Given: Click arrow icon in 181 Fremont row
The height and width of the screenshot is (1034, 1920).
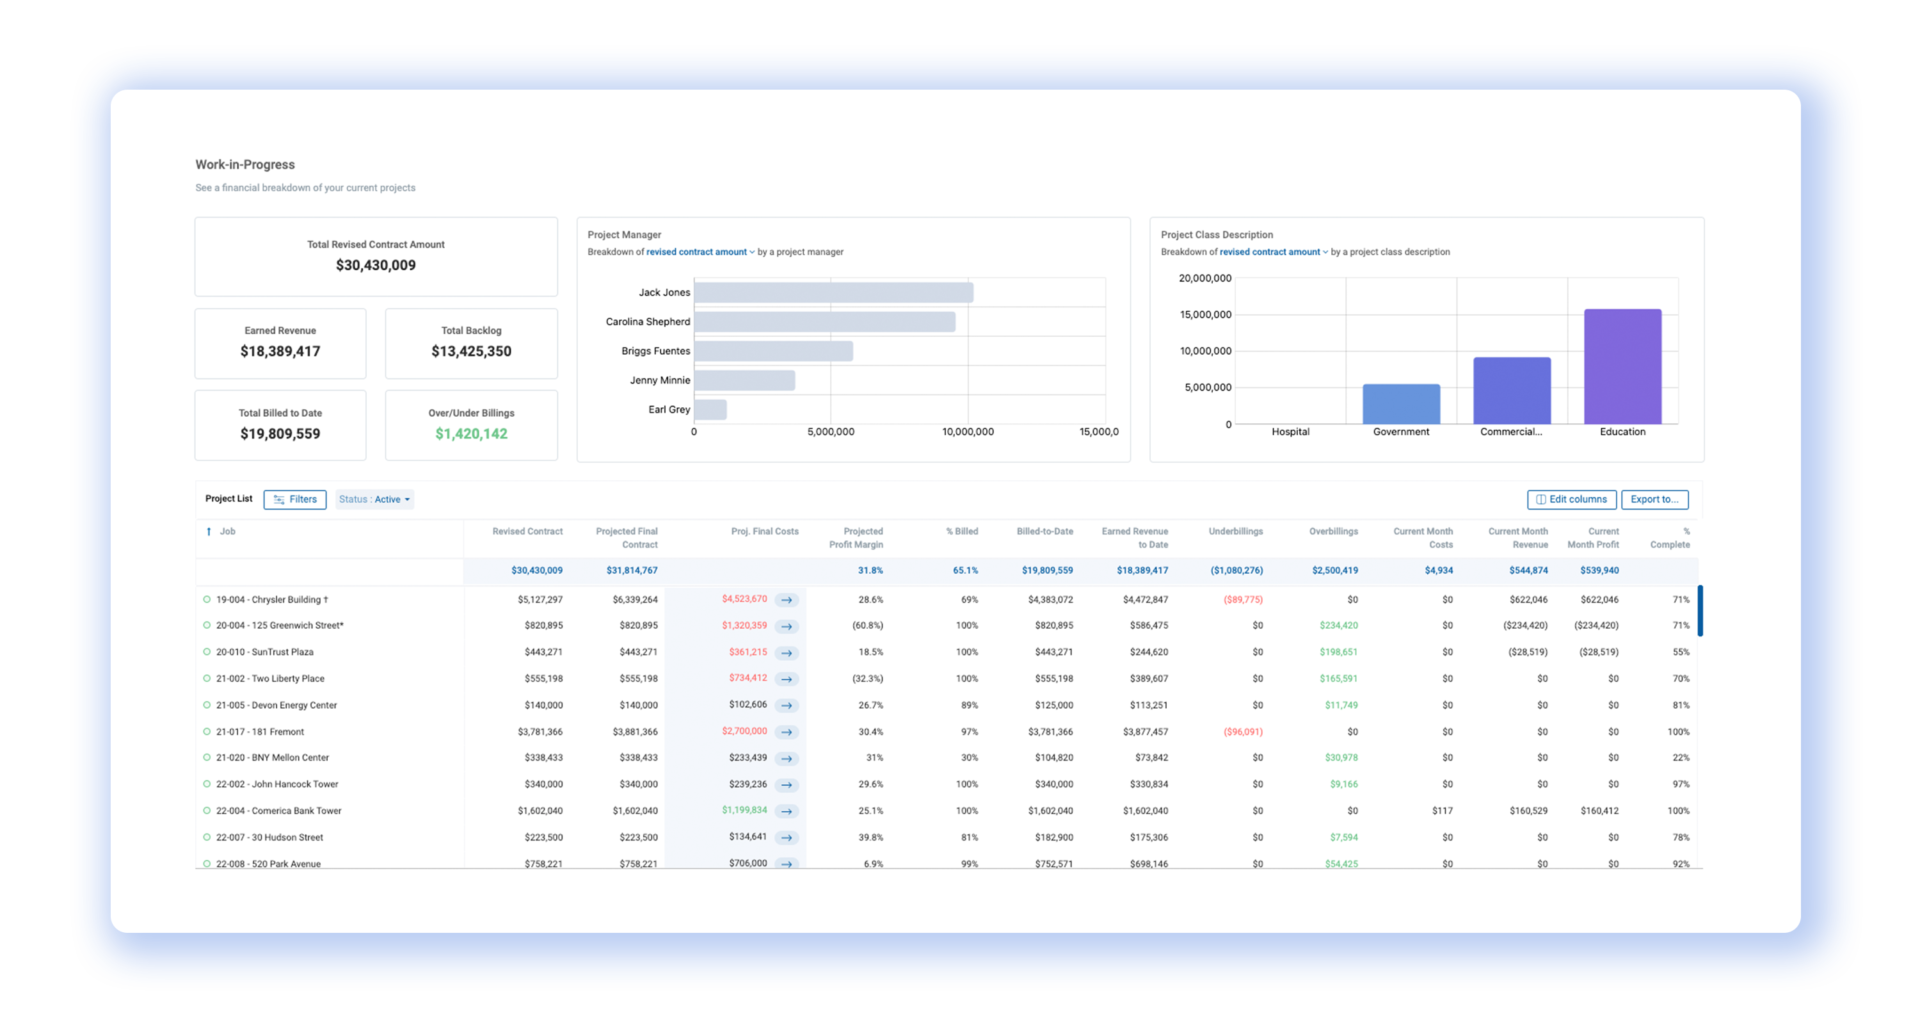Looking at the screenshot, I should coord(787,732).
